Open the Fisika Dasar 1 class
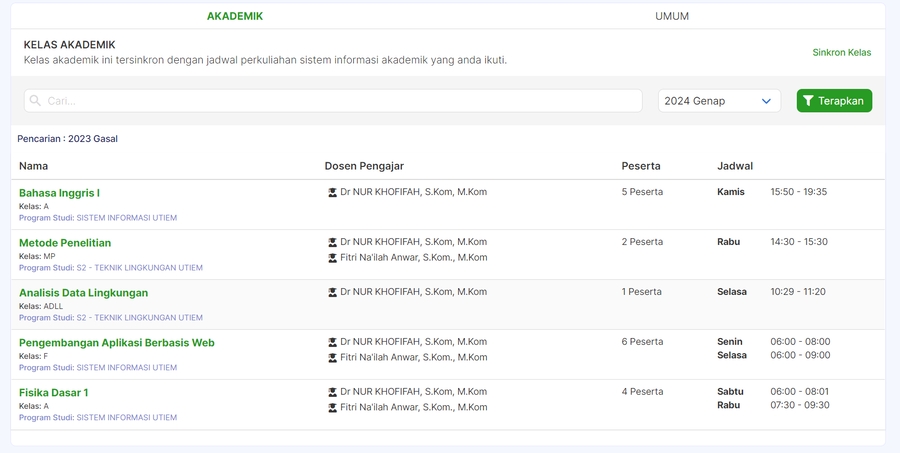The image size is (900, 453). click(53, 393)
